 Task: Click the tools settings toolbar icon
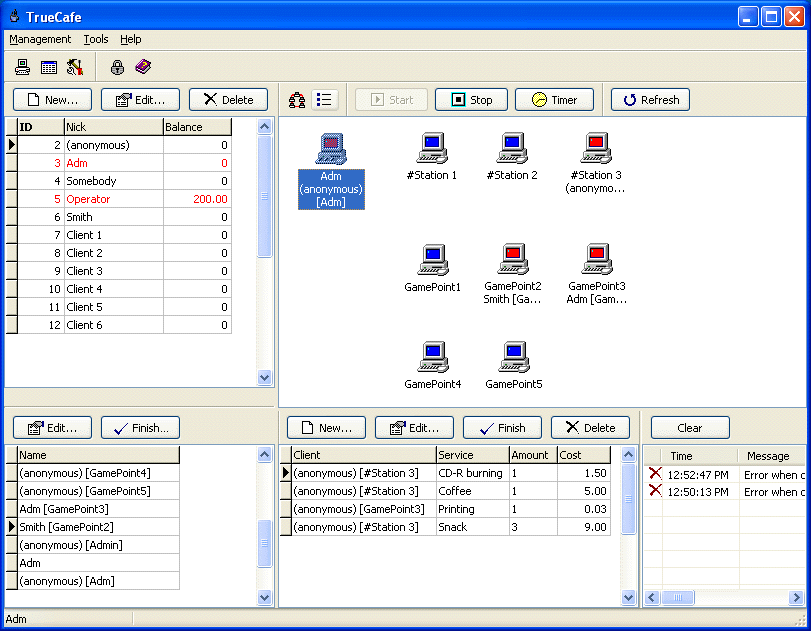(75, 67)
